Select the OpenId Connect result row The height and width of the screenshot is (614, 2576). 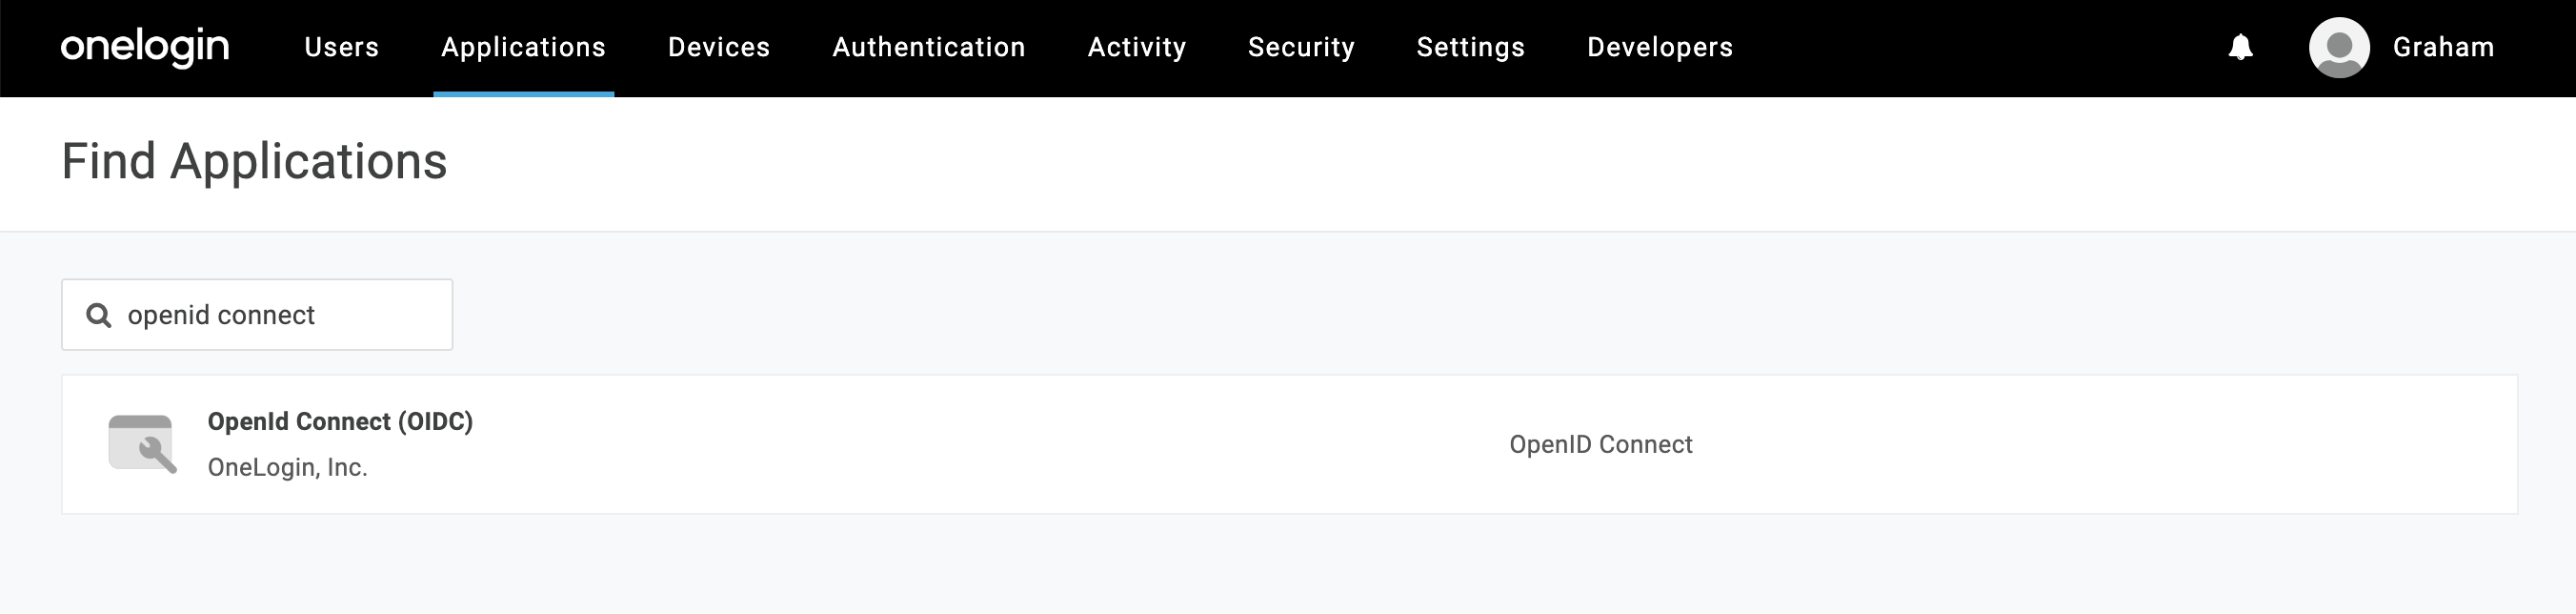tap(1289, 444)
